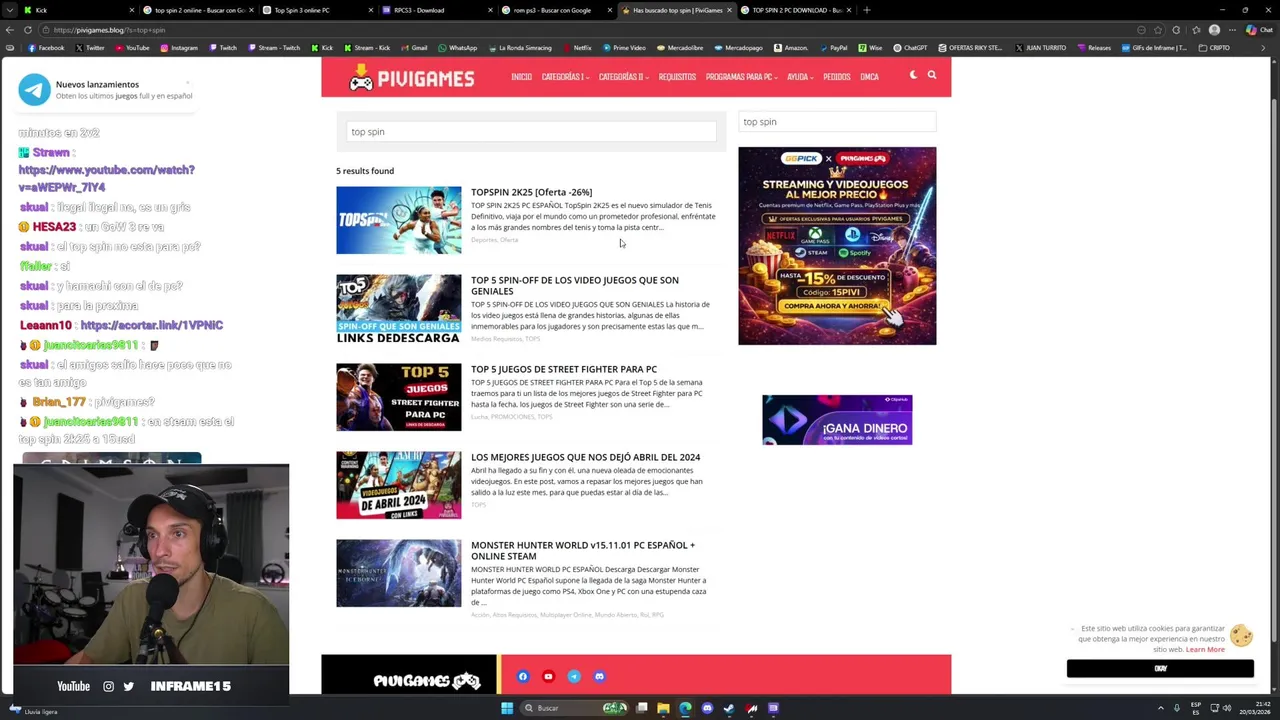Viewport: 1280px width, 720px height.
Task: Open Task View on the taskbar
Action: tap(641, 708)
